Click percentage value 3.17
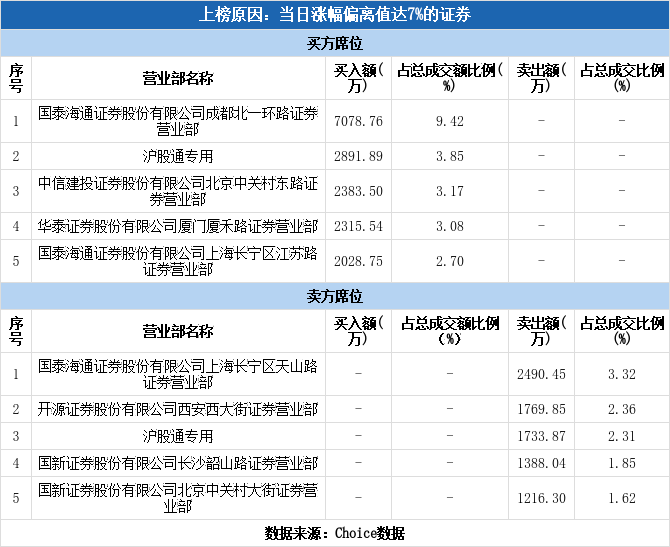Image resolution: width=670 pixels, height=547 pixels. pyautogui.click(x=450, y=191)
